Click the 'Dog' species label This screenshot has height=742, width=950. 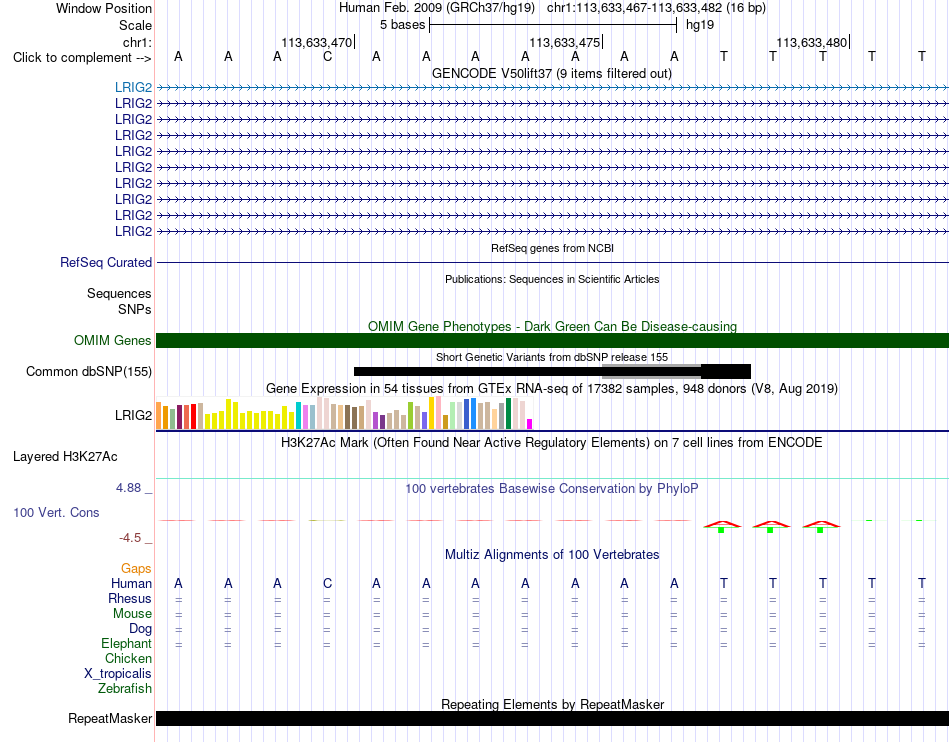[140, 629]
